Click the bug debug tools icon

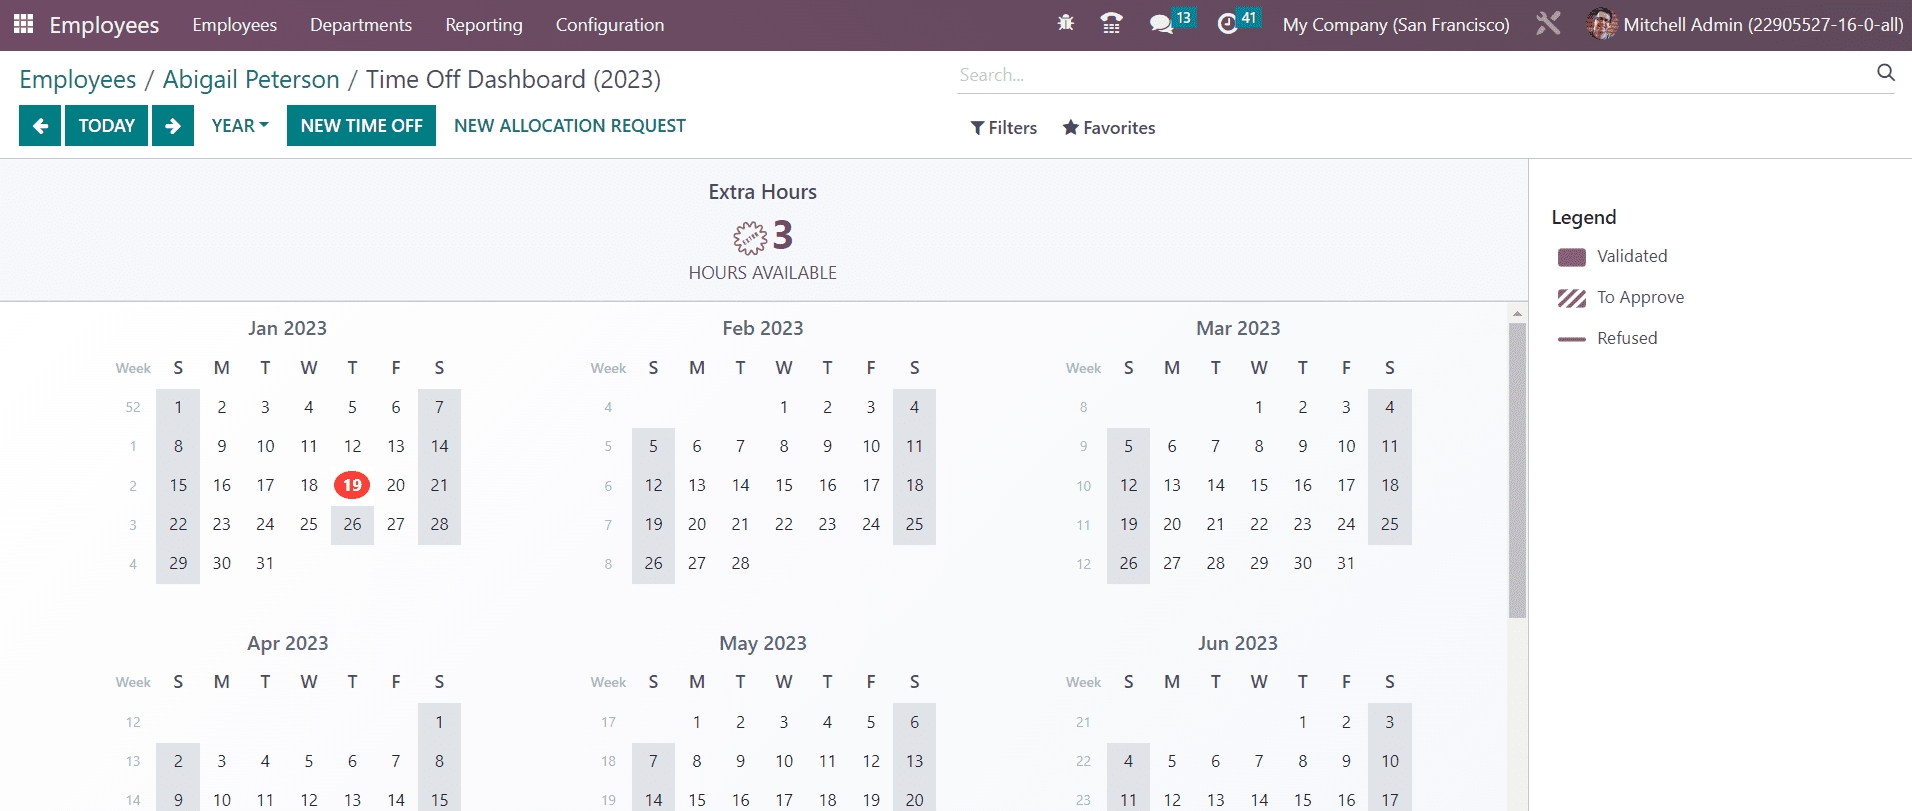[1066, 23]
